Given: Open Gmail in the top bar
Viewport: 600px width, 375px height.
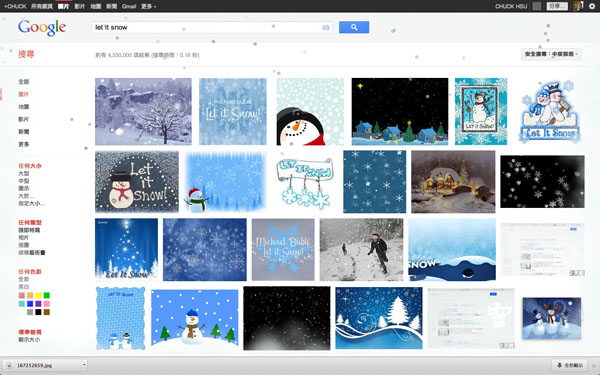Looking at the screenshot, I should point(129,6).
